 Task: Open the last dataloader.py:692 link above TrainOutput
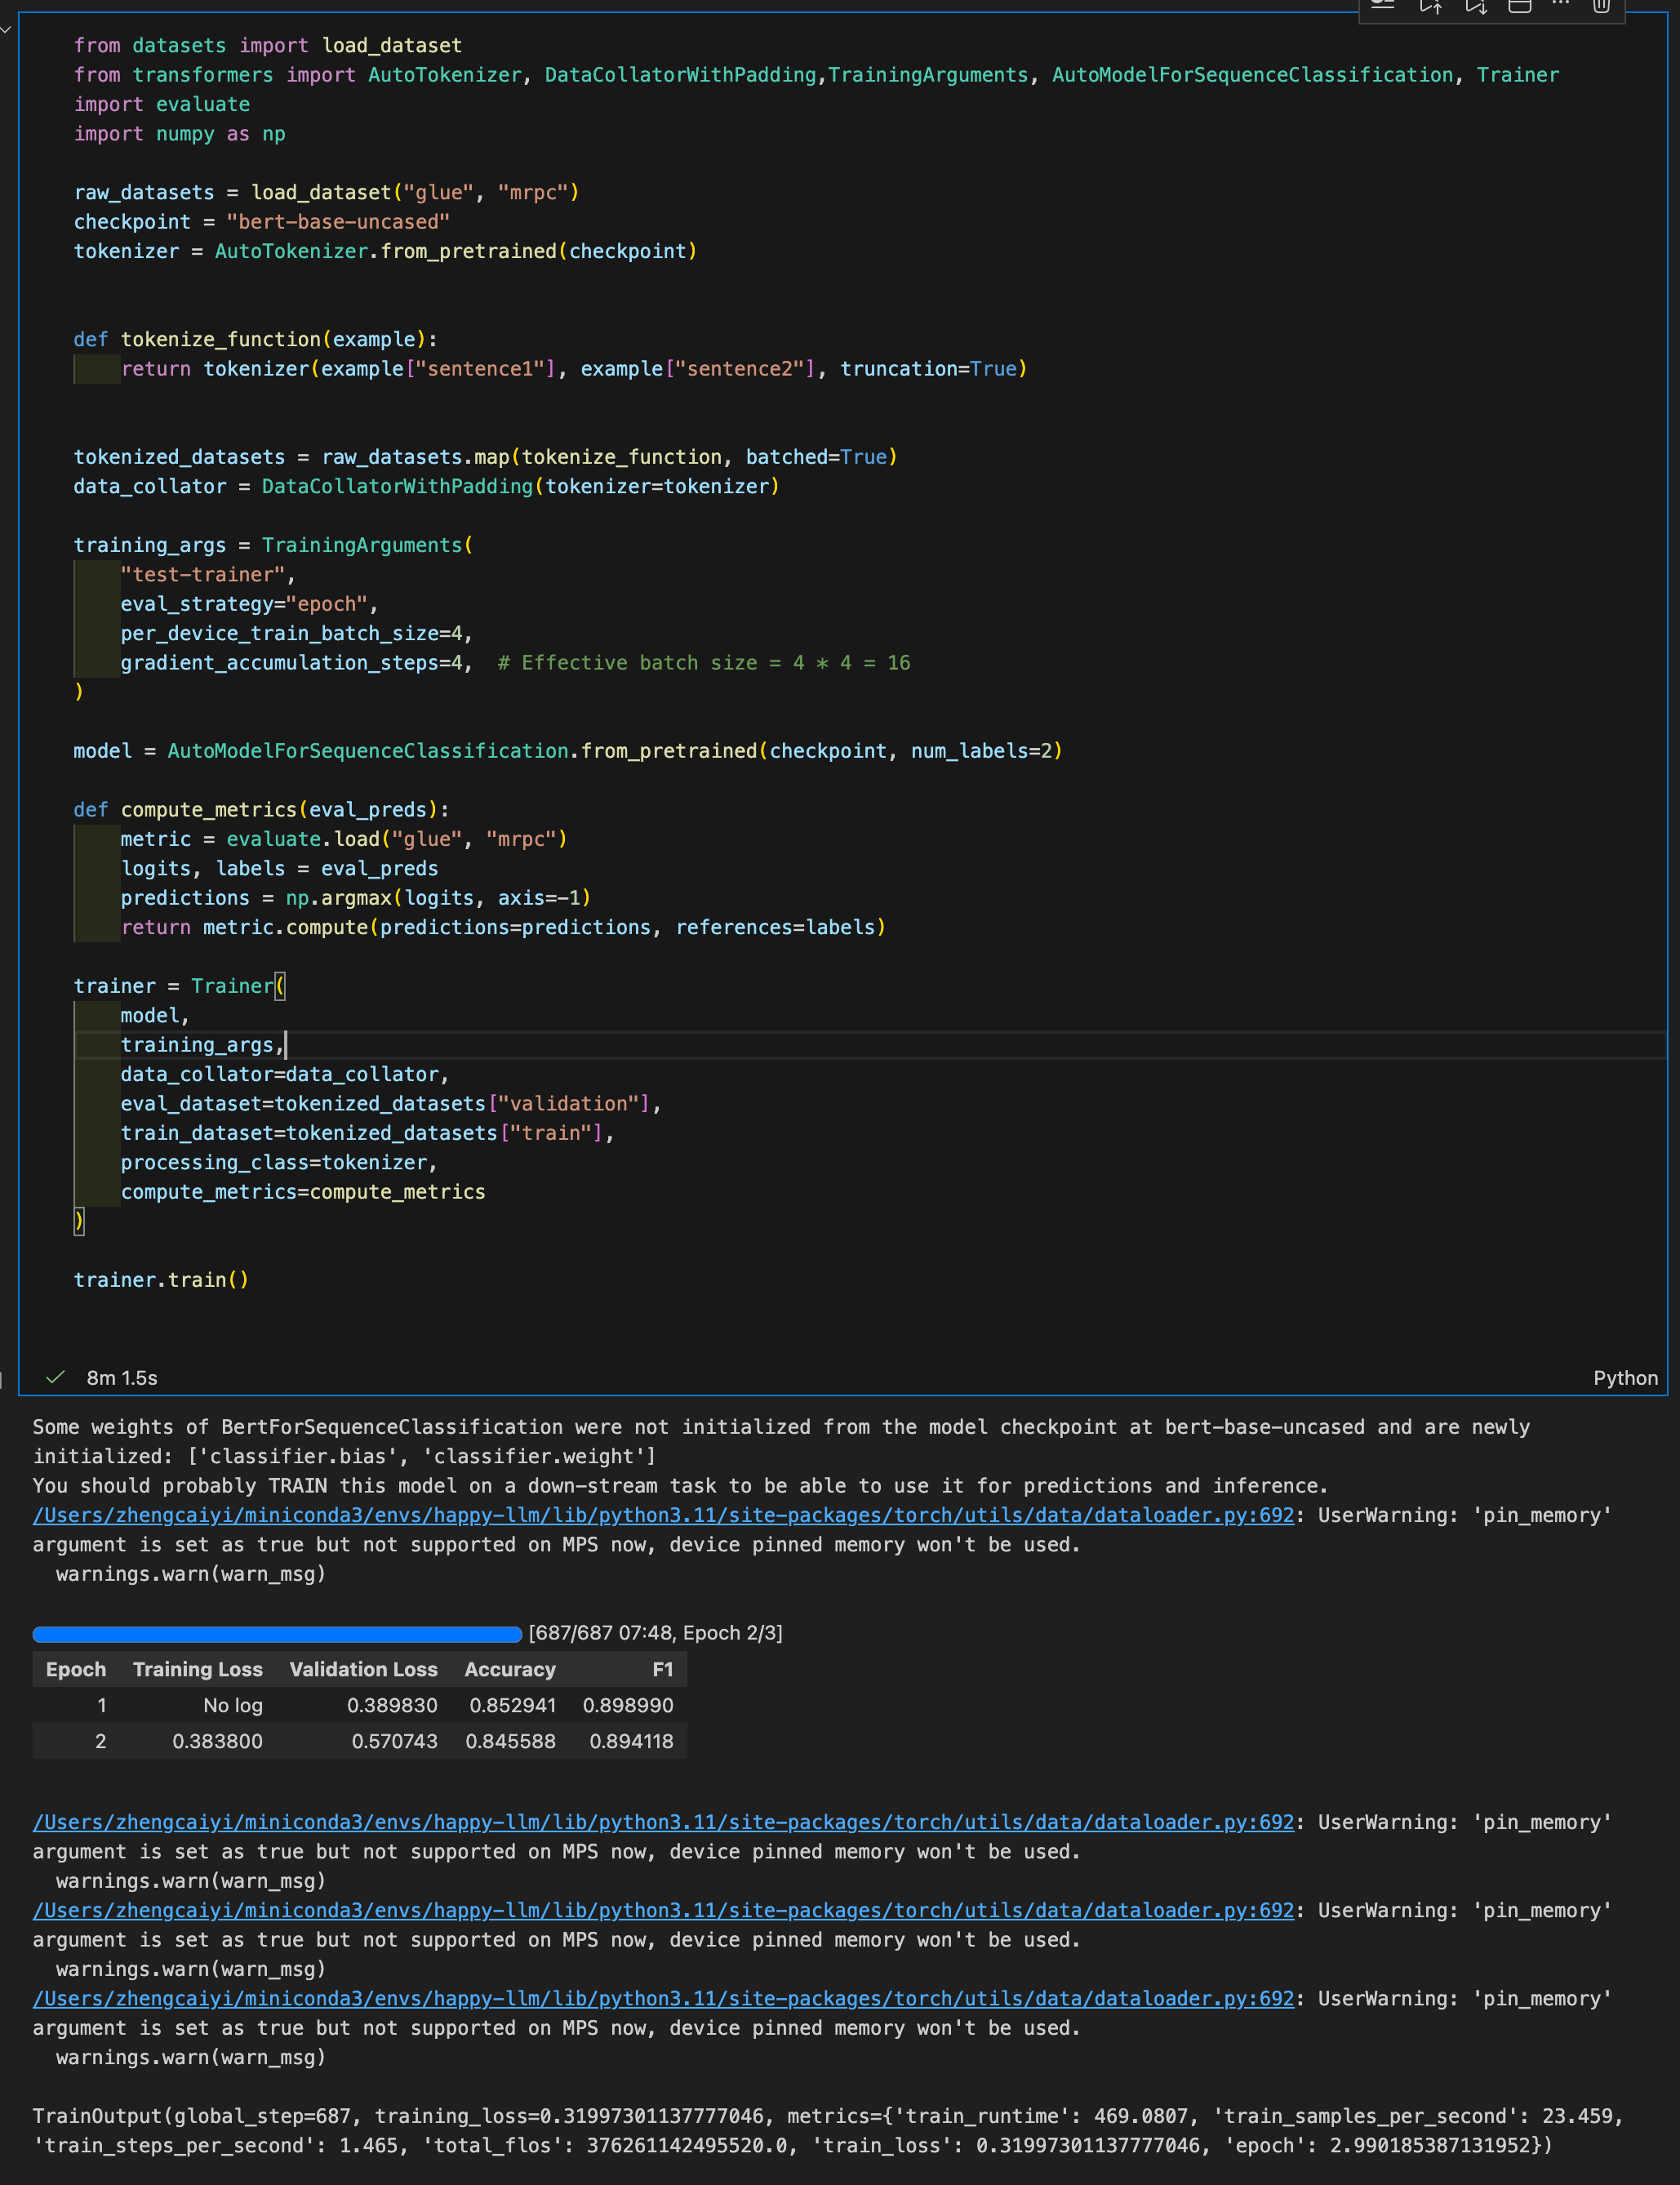pyautogui.click(x=663, y=1998)
